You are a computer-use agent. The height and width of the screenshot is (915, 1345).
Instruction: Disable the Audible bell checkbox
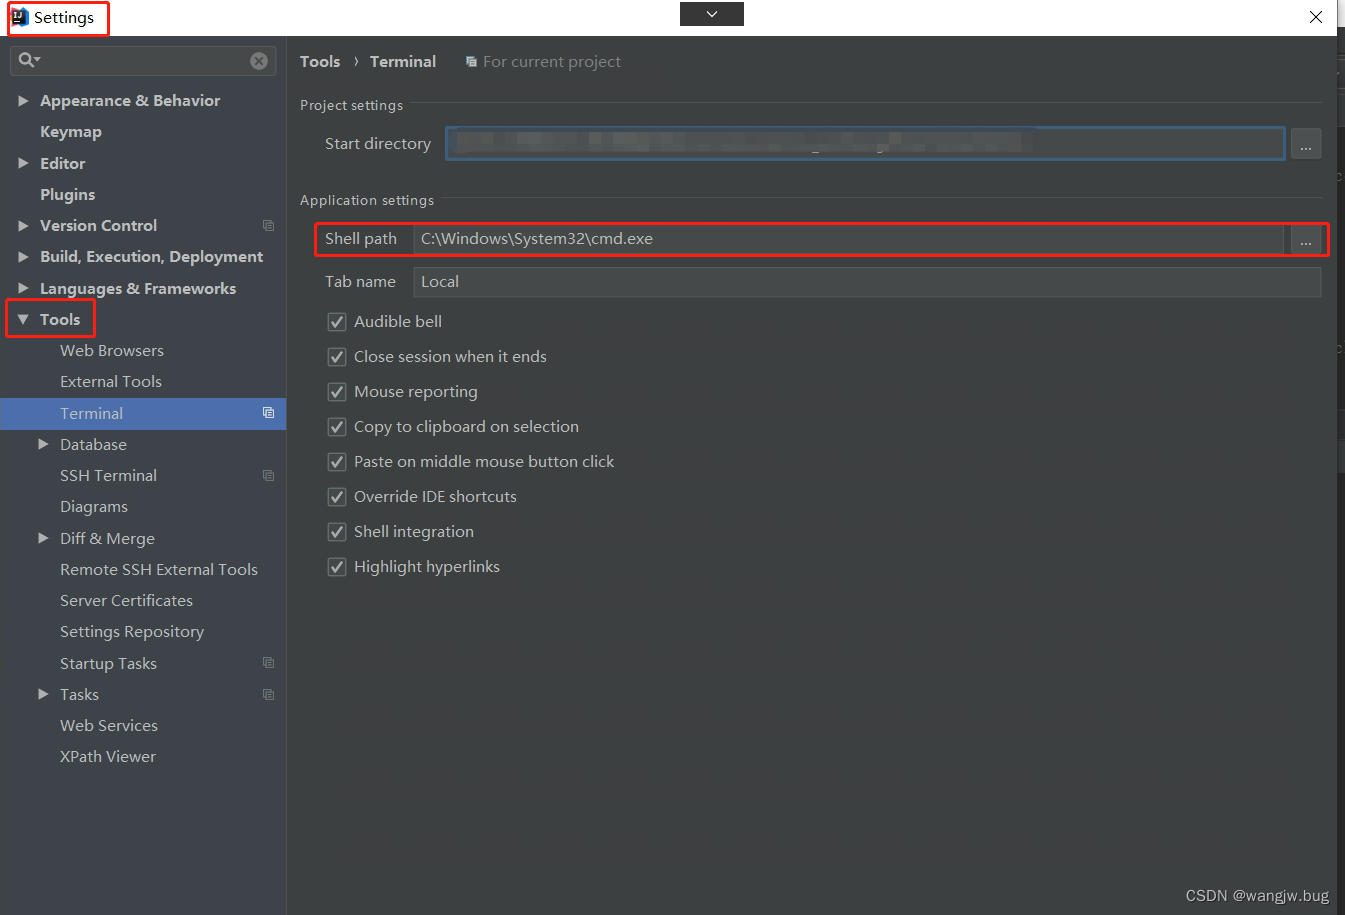pos(337,321)
